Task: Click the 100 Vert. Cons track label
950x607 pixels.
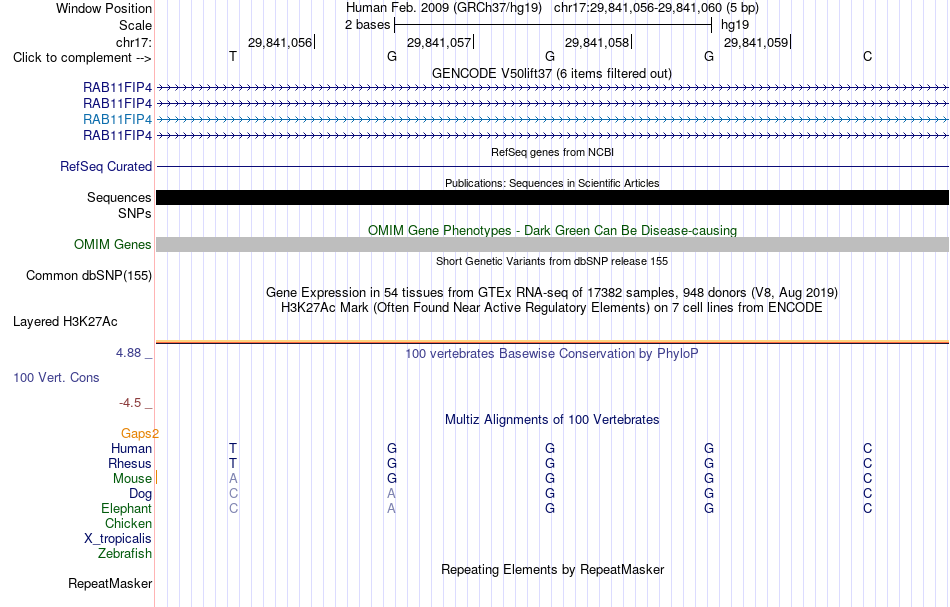Action: tap(56, 377)
